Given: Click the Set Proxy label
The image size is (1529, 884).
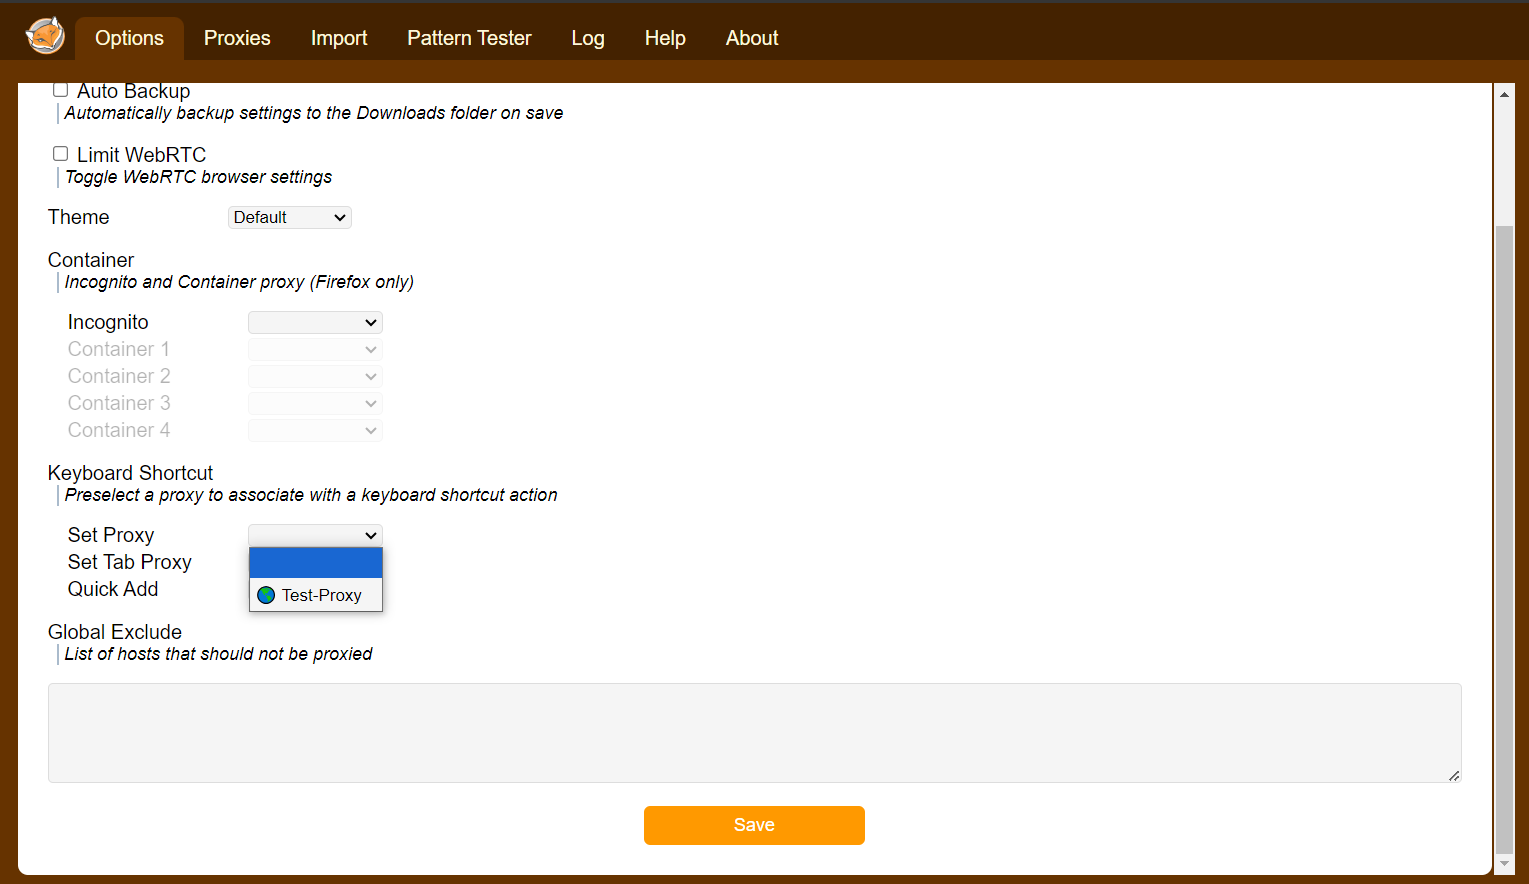Looking at the screenshot, I should [111, 535].
